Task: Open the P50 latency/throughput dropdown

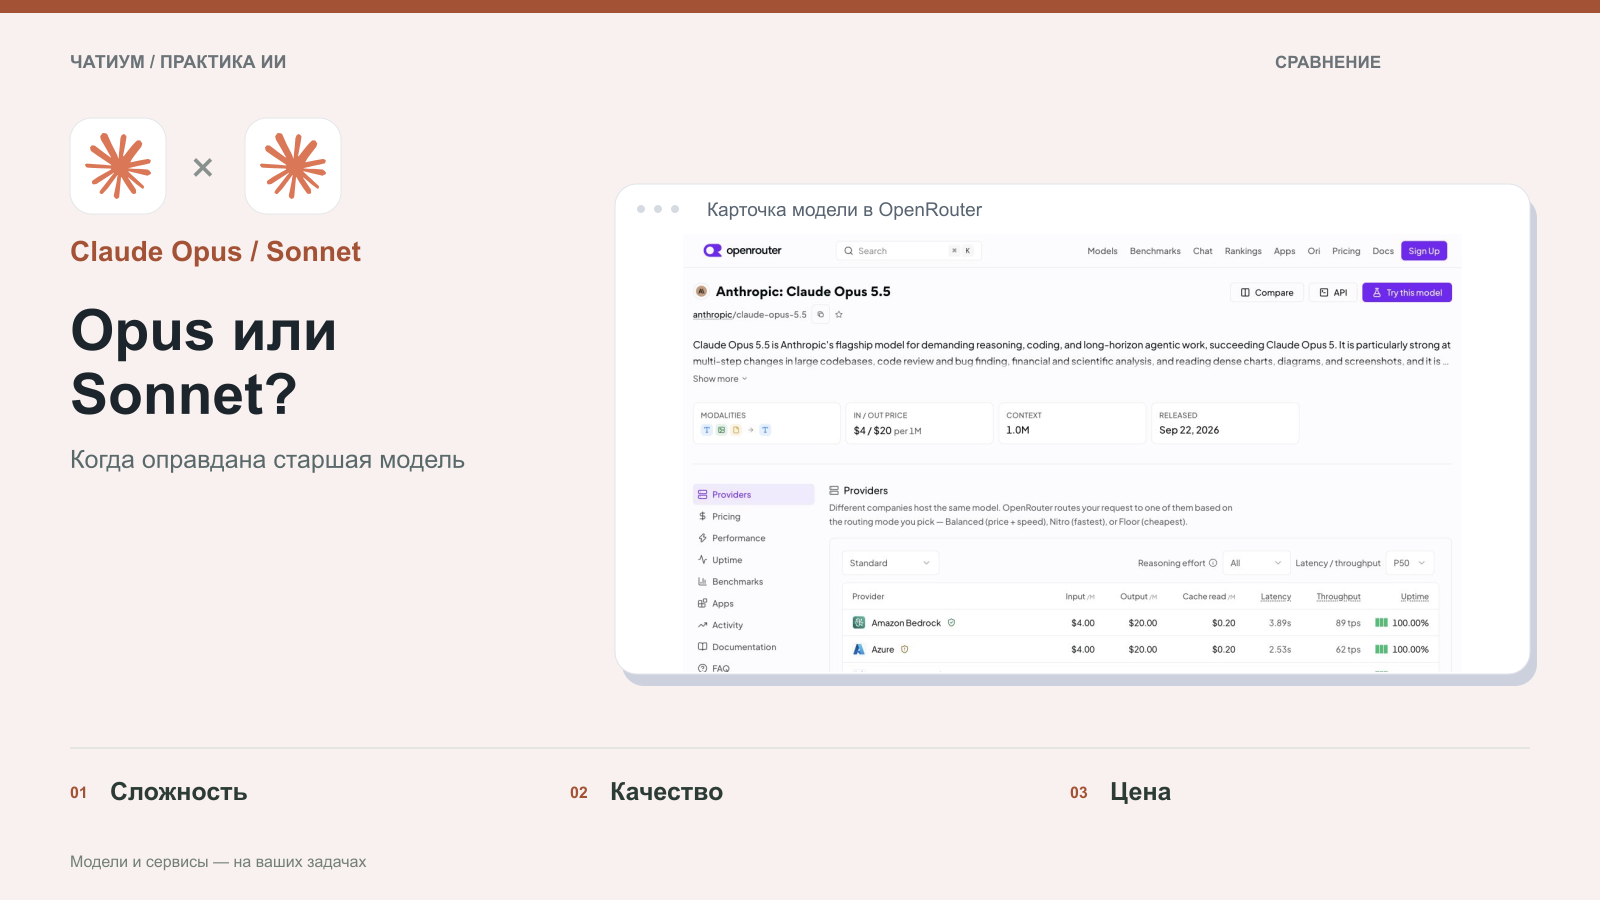Action: click(x=1410, y=563)
